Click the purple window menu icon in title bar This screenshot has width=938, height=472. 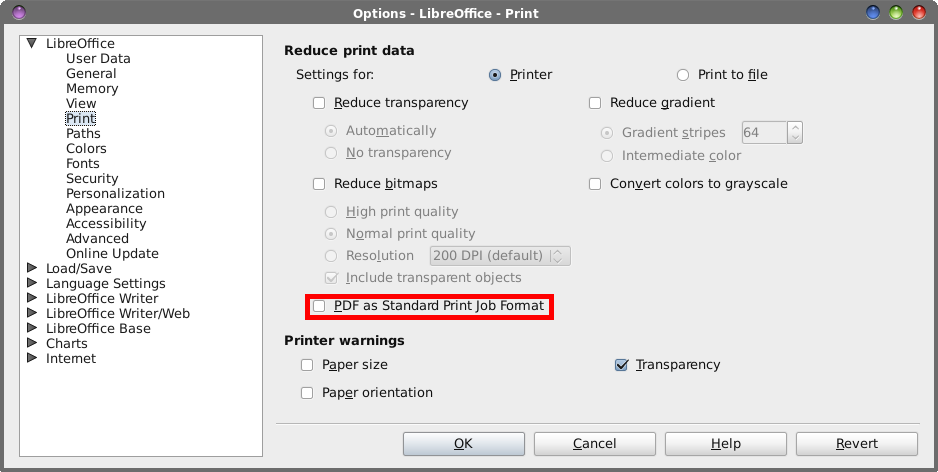tap(19, 12)
